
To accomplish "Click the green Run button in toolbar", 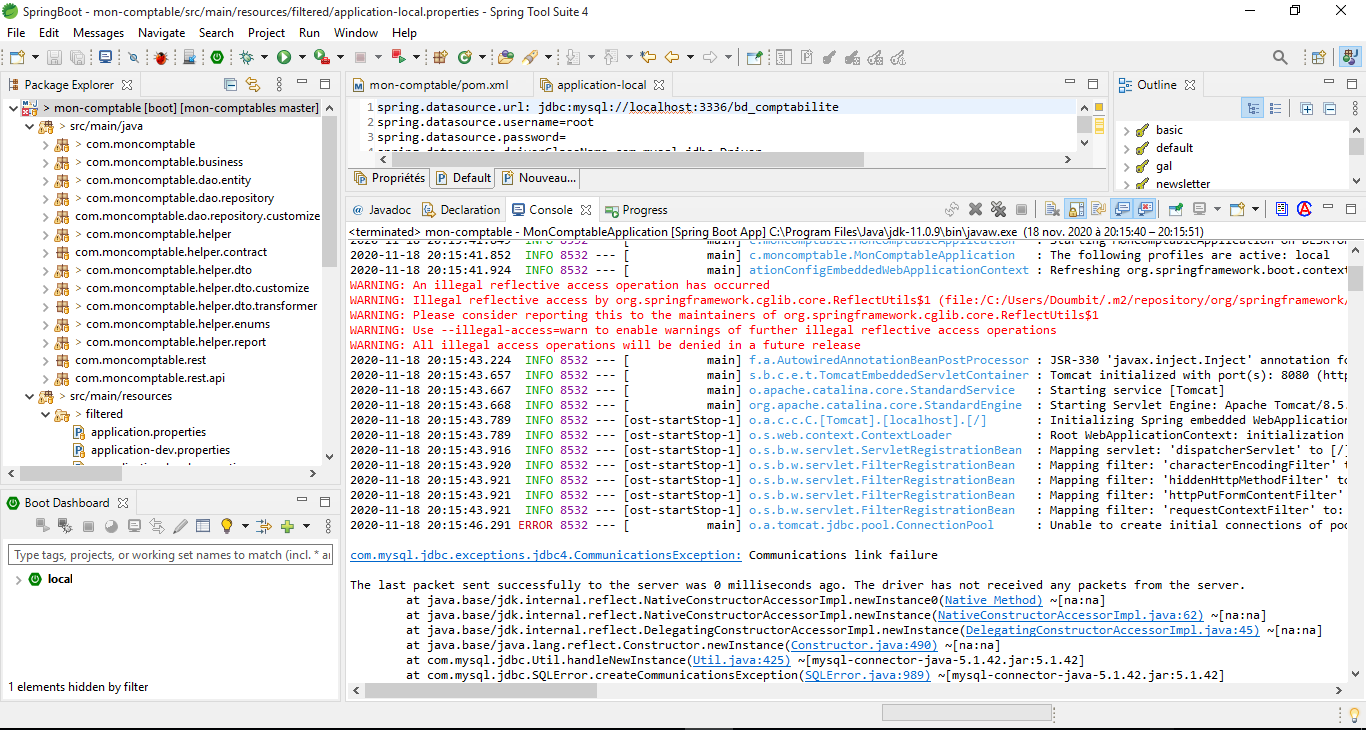I will coord(284,58).
